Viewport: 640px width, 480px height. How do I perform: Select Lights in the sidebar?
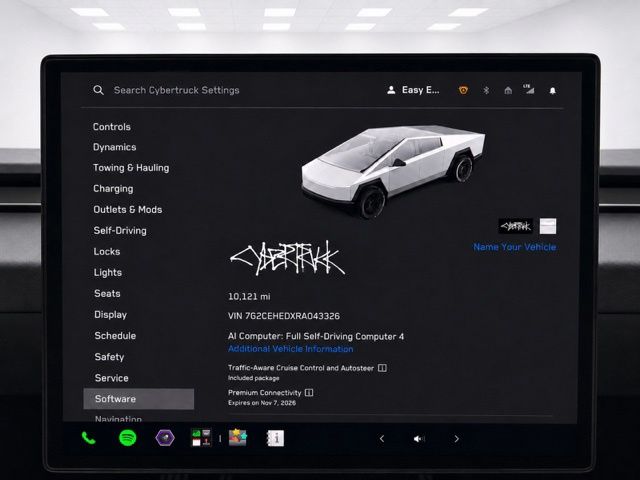108,273
